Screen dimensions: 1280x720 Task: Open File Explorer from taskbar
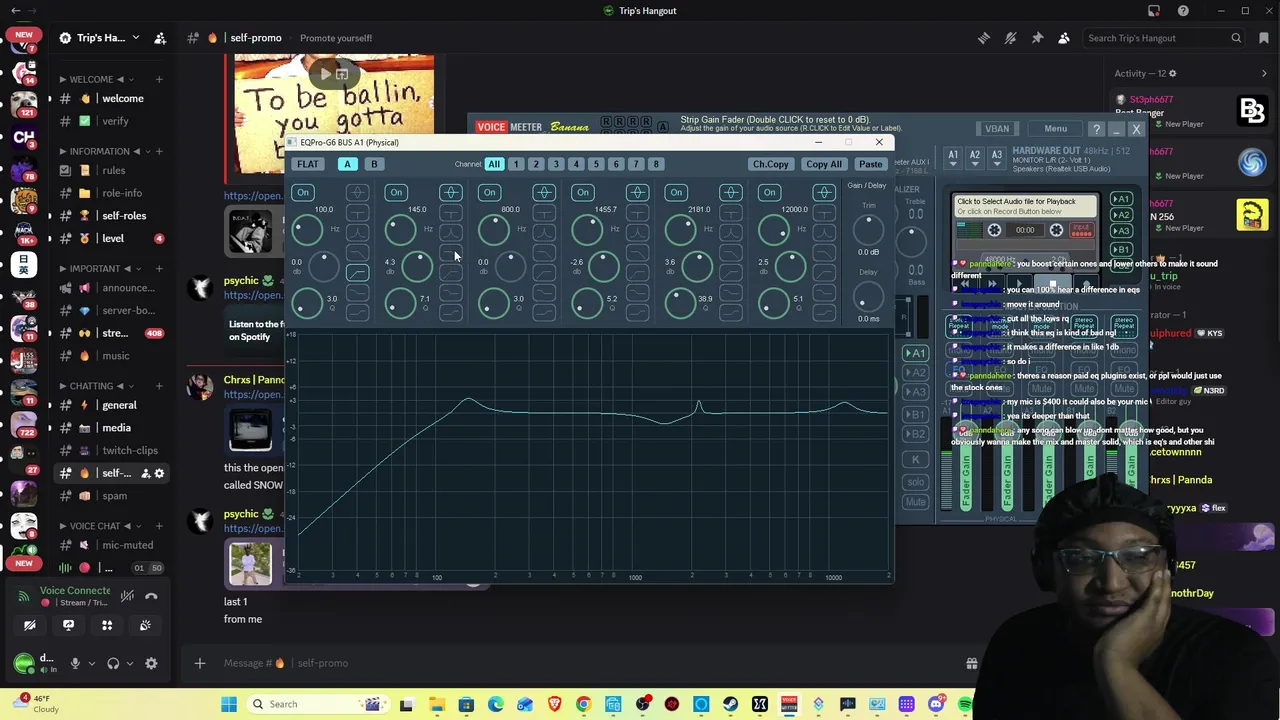point(437,704)
